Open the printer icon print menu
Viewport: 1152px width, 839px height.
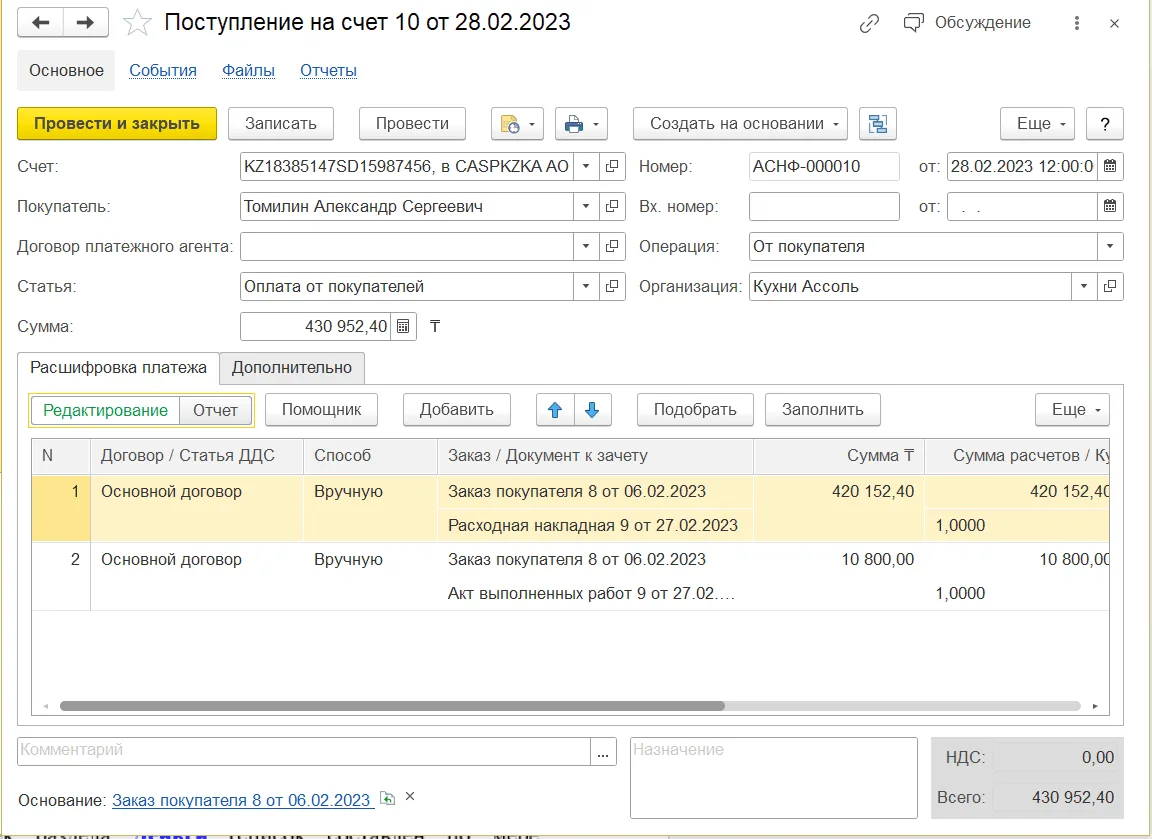click(581, 124)
